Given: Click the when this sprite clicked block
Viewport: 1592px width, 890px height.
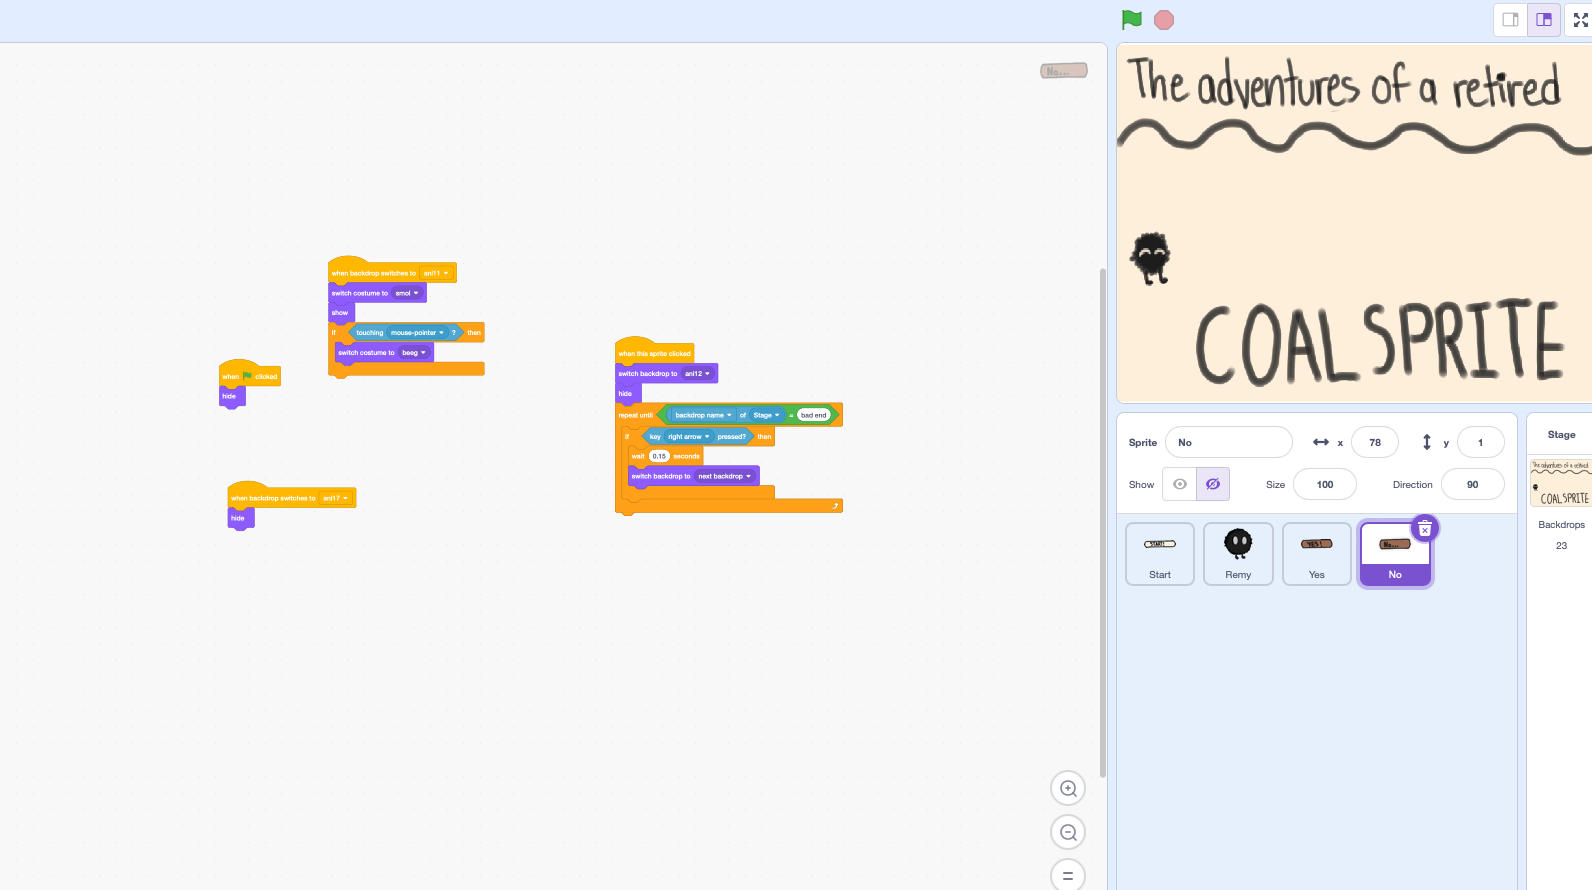Looking at the screenshot, I should tap(654, 352).
